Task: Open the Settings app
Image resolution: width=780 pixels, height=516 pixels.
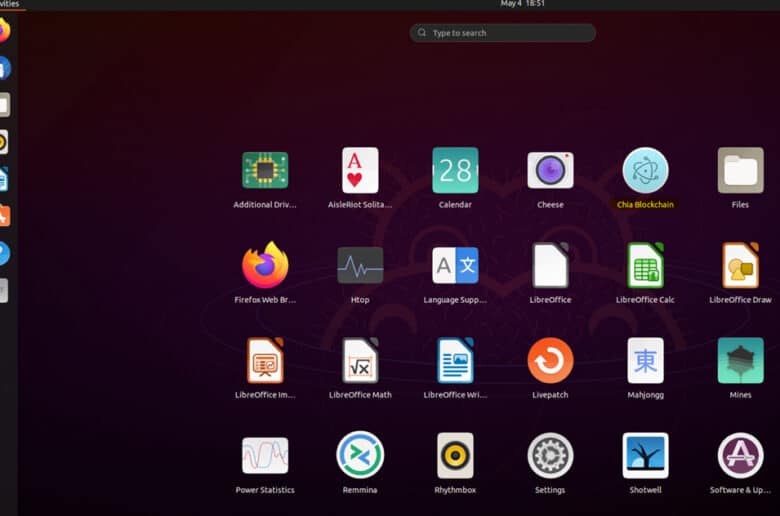Action: (x=550, y=455)
